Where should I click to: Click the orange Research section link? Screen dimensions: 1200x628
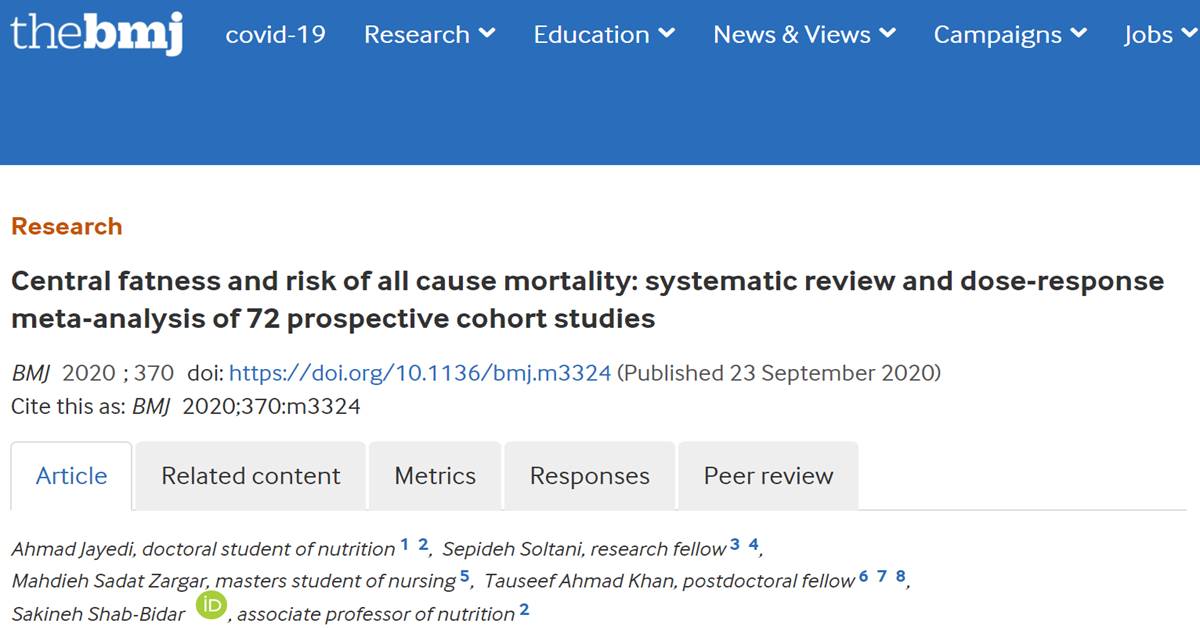click(67, 226)
